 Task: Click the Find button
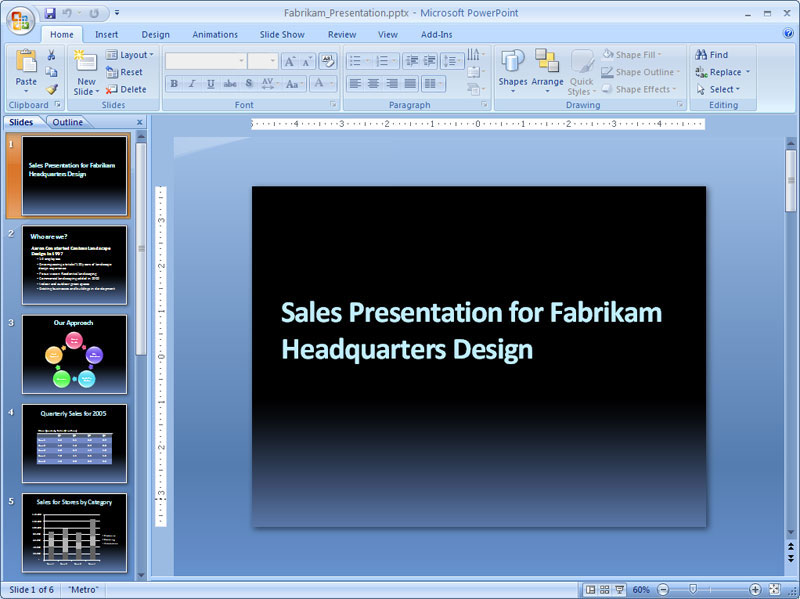(711, 55)
